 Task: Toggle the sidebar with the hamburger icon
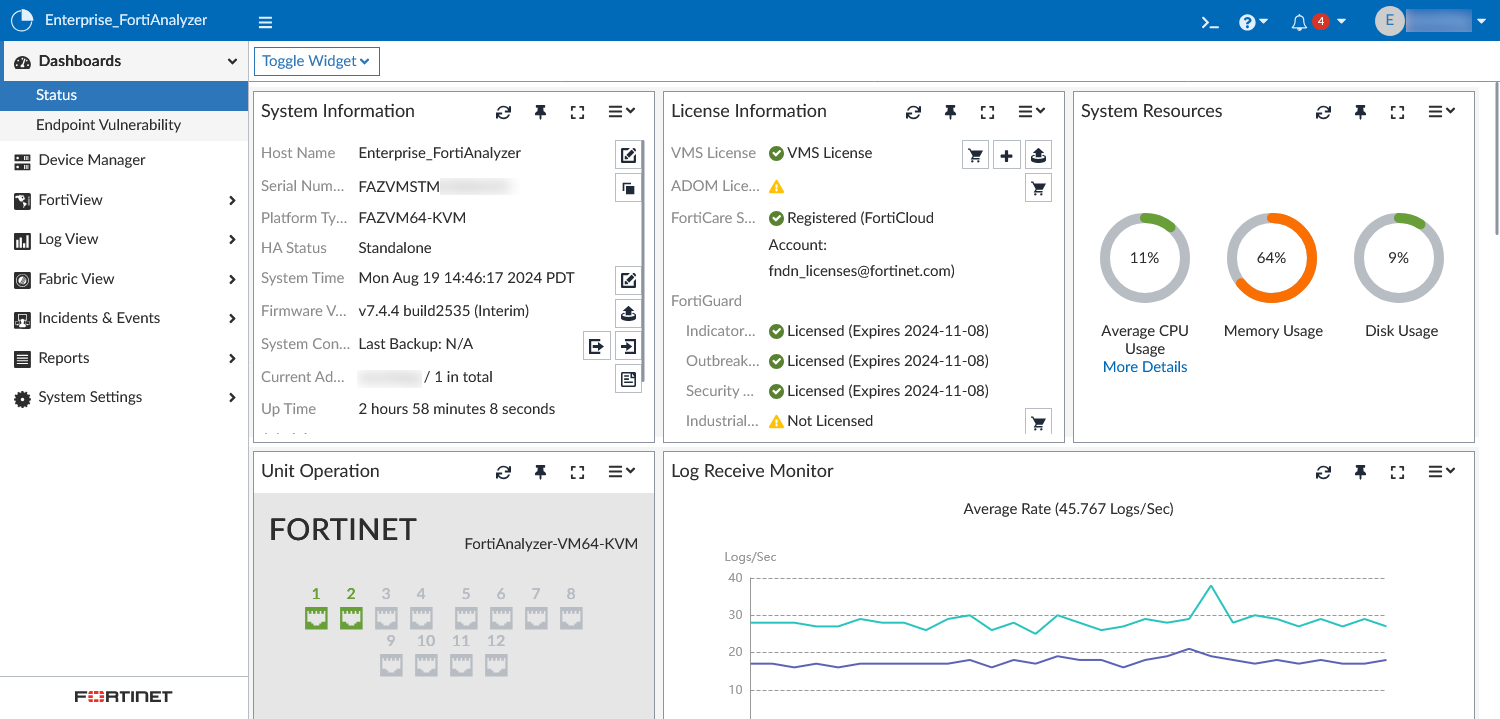coord(265,22)
